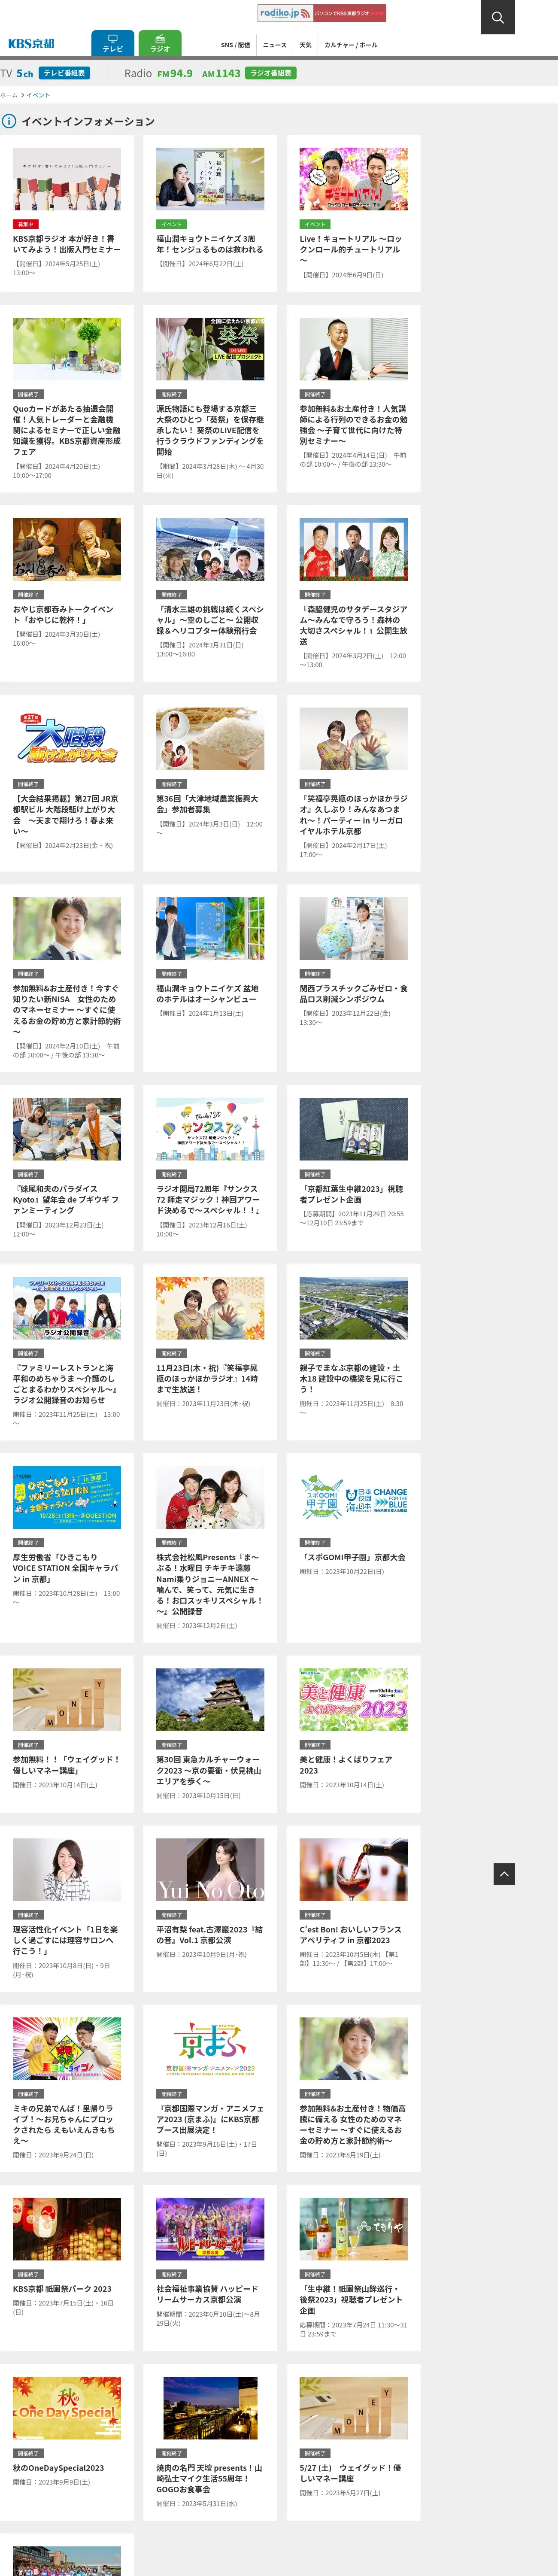Screen dimensions: 558x2576
Task: Open the 出版入門セミナー event thumbnail
Action: [67, 179]
